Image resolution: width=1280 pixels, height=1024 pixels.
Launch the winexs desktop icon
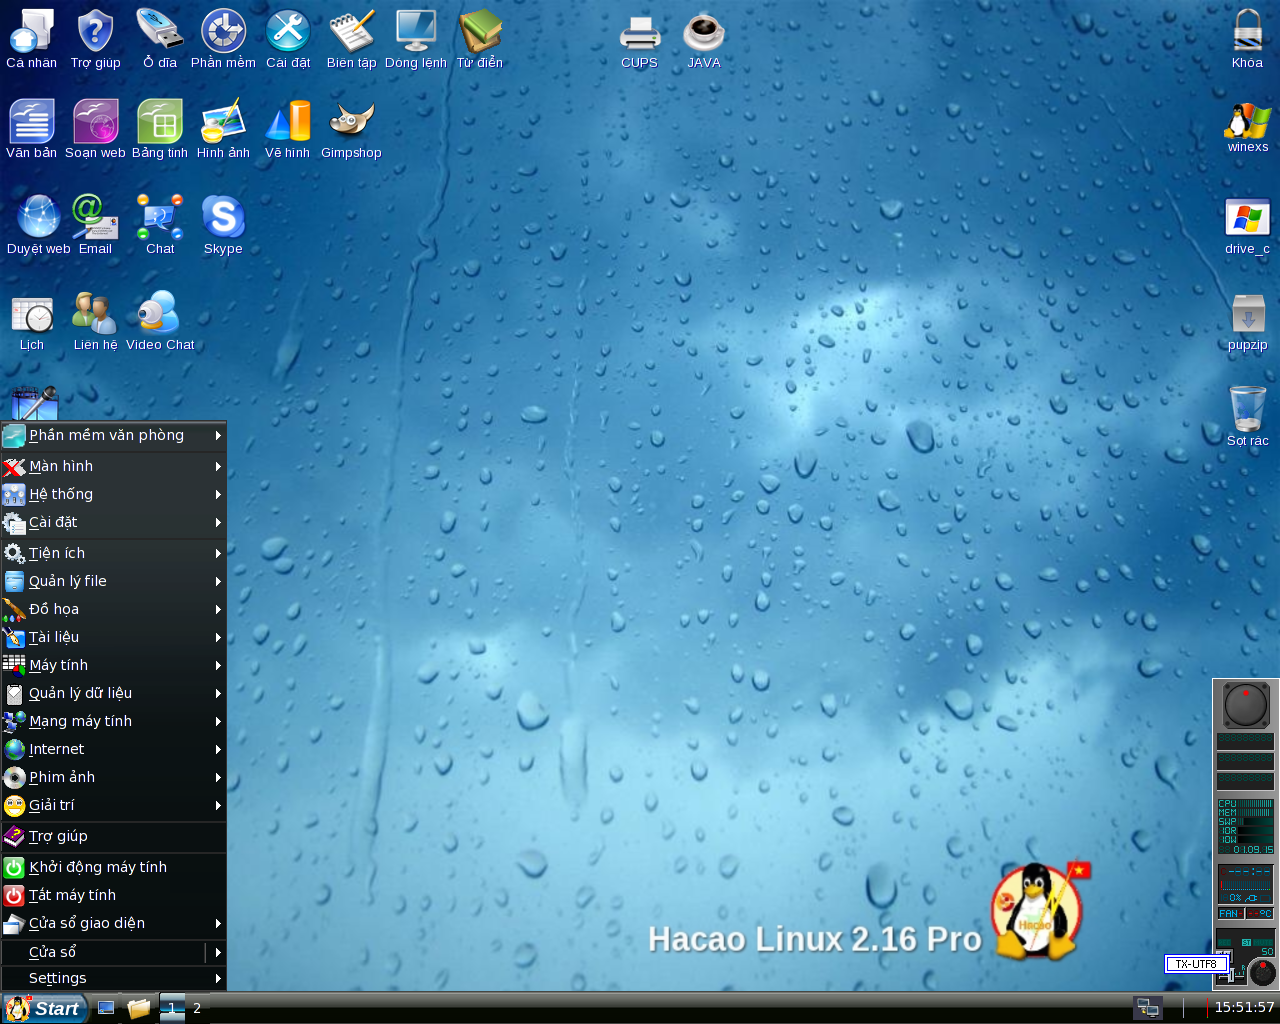pyautogui.click(x=1247, y=122)
